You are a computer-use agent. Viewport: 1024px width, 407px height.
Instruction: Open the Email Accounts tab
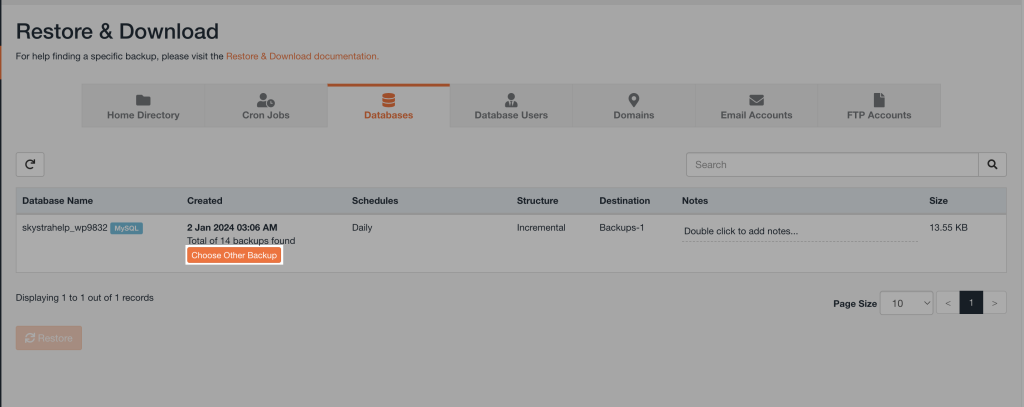click(x=756, y=106)
